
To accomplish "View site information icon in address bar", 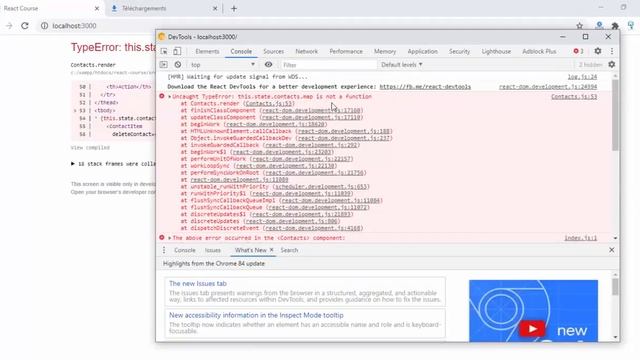I will point(44,26).
